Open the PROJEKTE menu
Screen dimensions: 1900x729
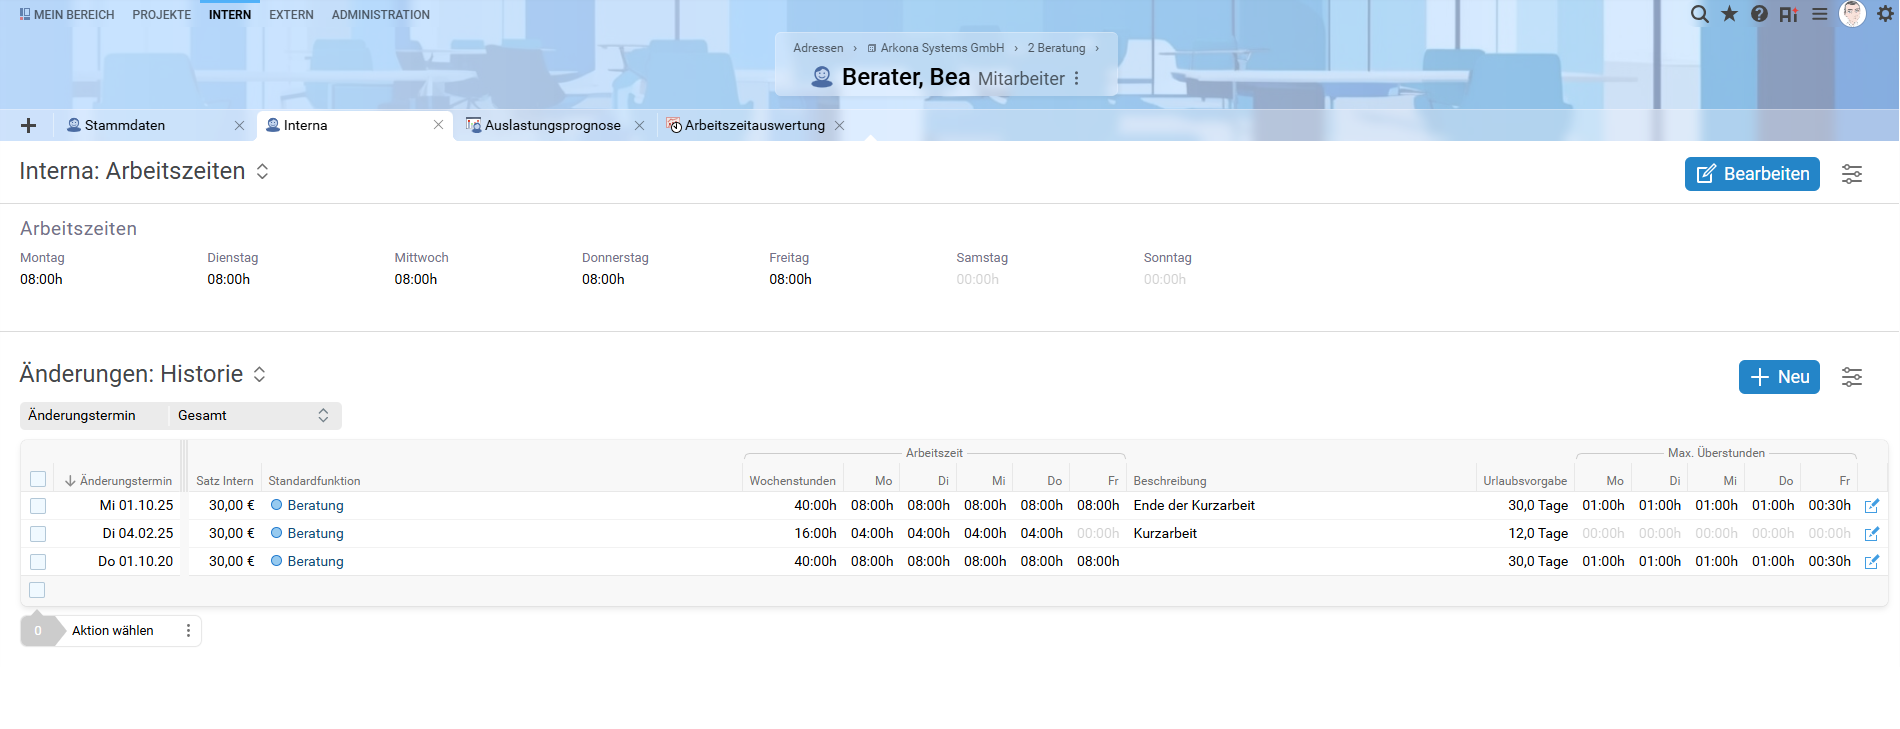[x=161, y=14]
